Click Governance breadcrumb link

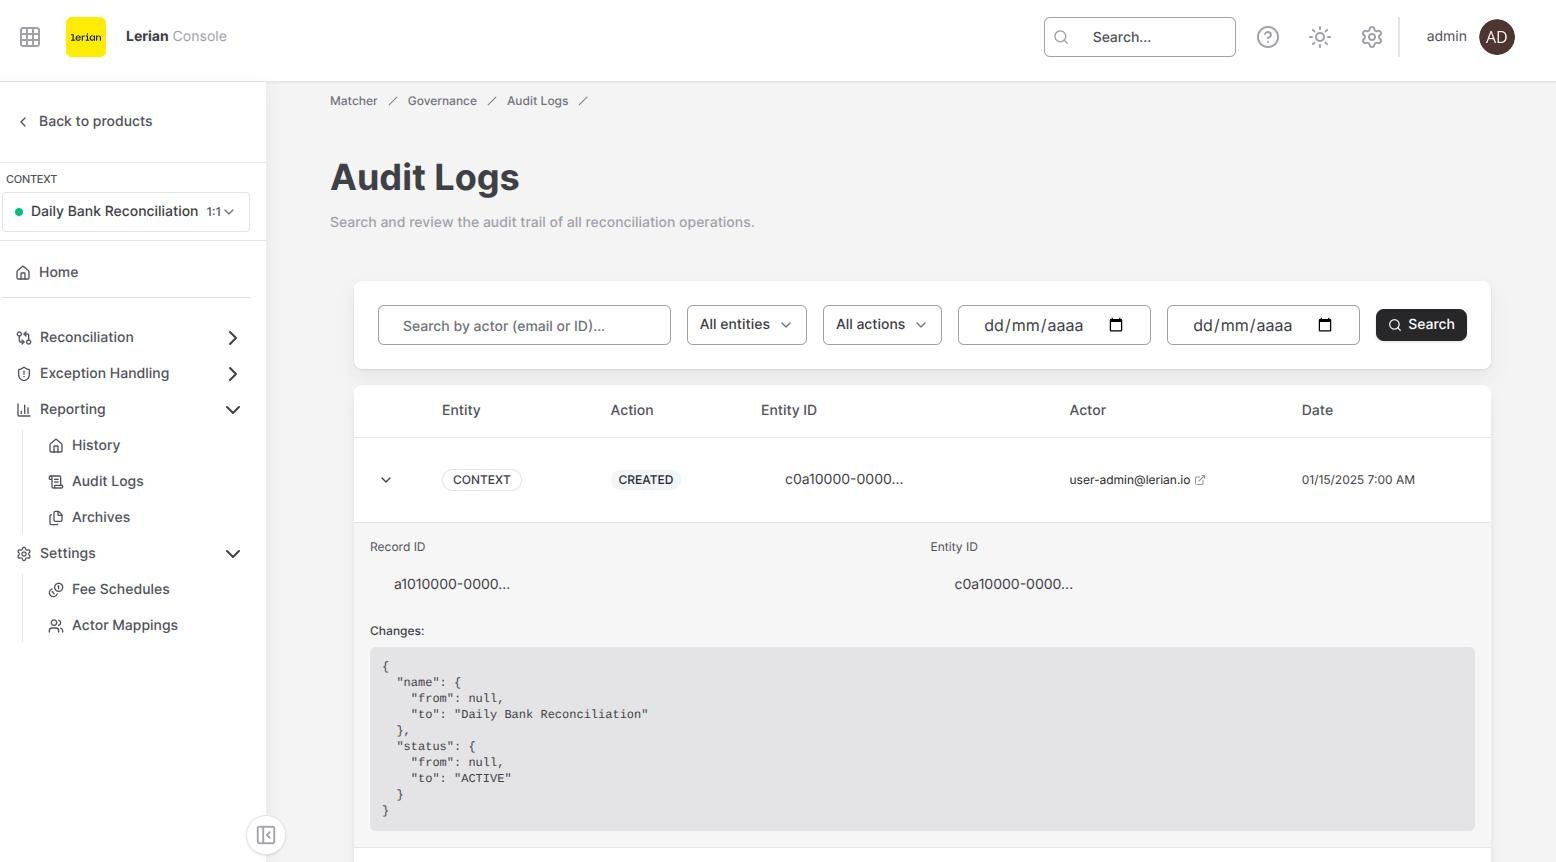click(442, 101)
